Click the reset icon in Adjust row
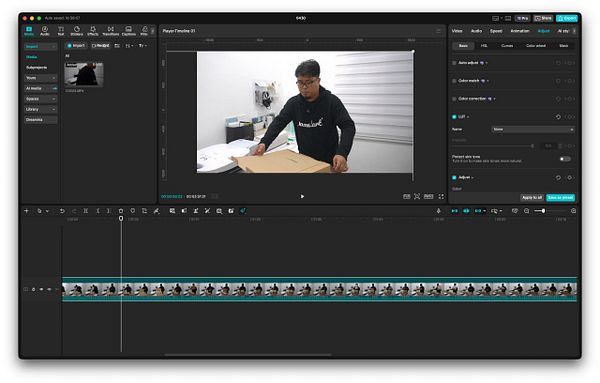Image resolution: width=600 pixels, height=383 pixels. [558, 178]
